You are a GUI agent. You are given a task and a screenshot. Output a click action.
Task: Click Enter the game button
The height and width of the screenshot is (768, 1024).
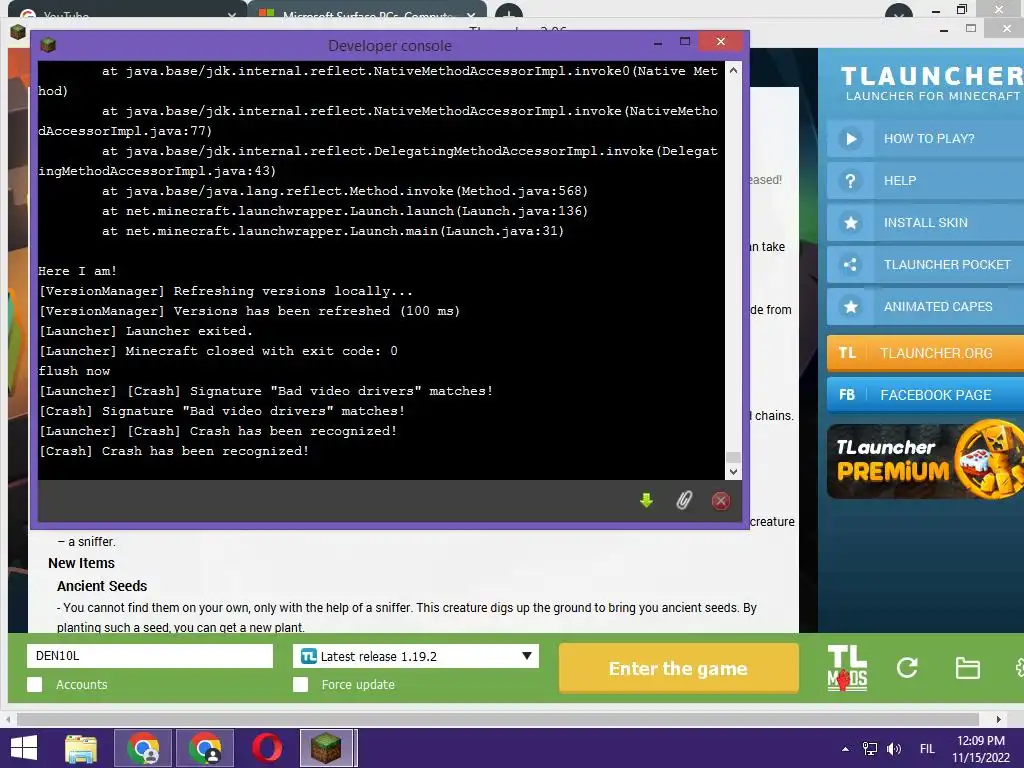(679, 668)
